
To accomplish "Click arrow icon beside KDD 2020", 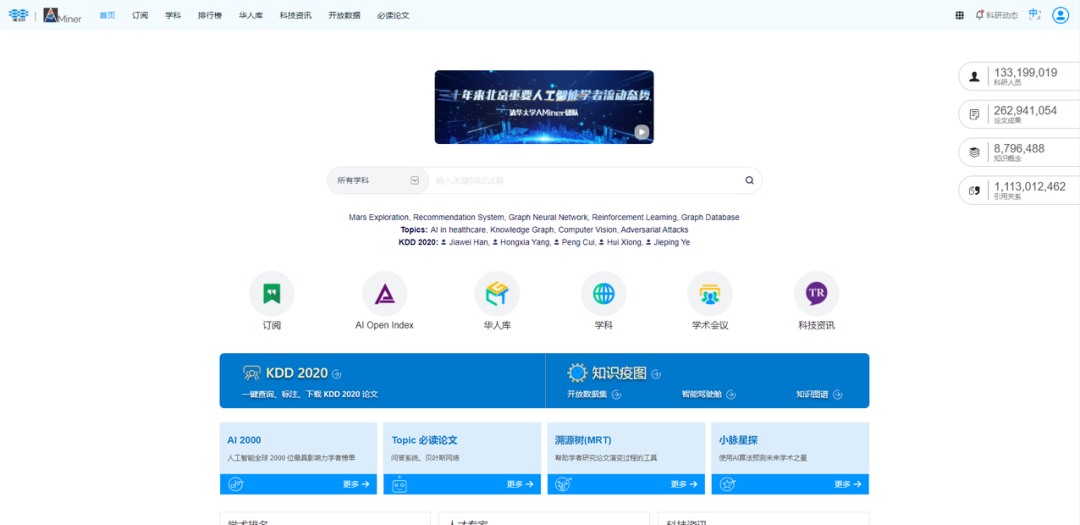I will [336, 374].
